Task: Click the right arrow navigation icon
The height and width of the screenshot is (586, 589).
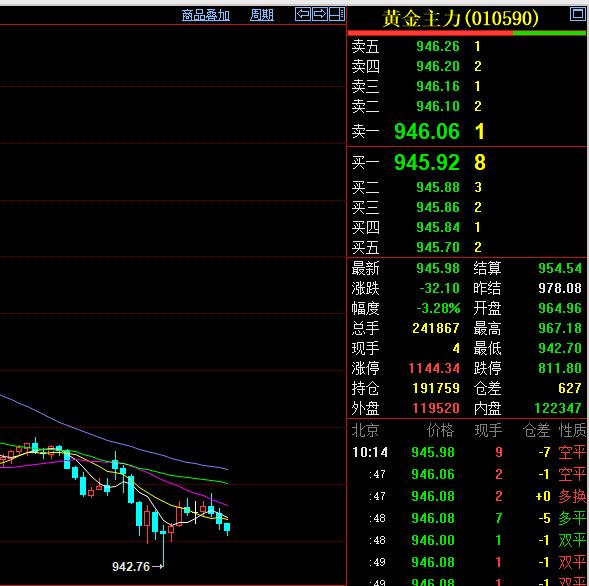Action: (320, 14)
